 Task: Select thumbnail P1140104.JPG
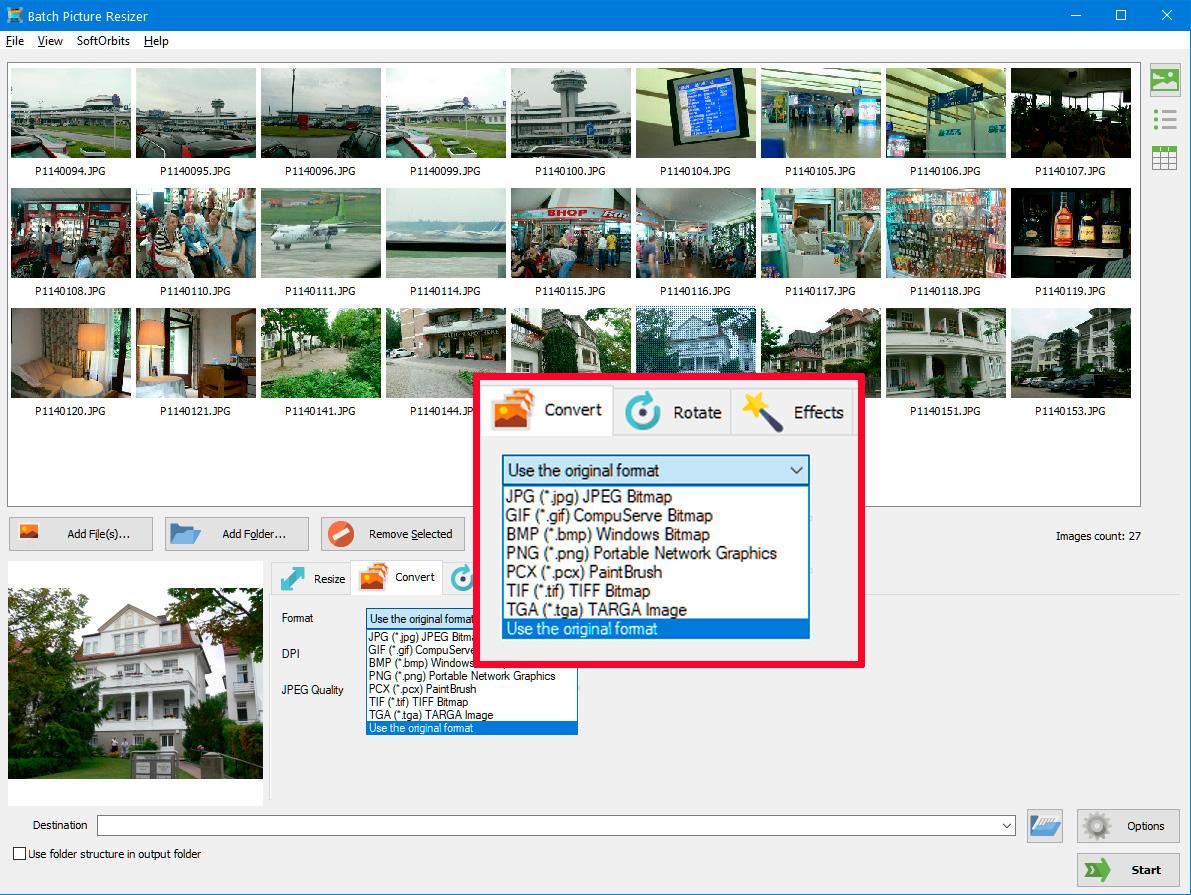(x=695, y=113)
